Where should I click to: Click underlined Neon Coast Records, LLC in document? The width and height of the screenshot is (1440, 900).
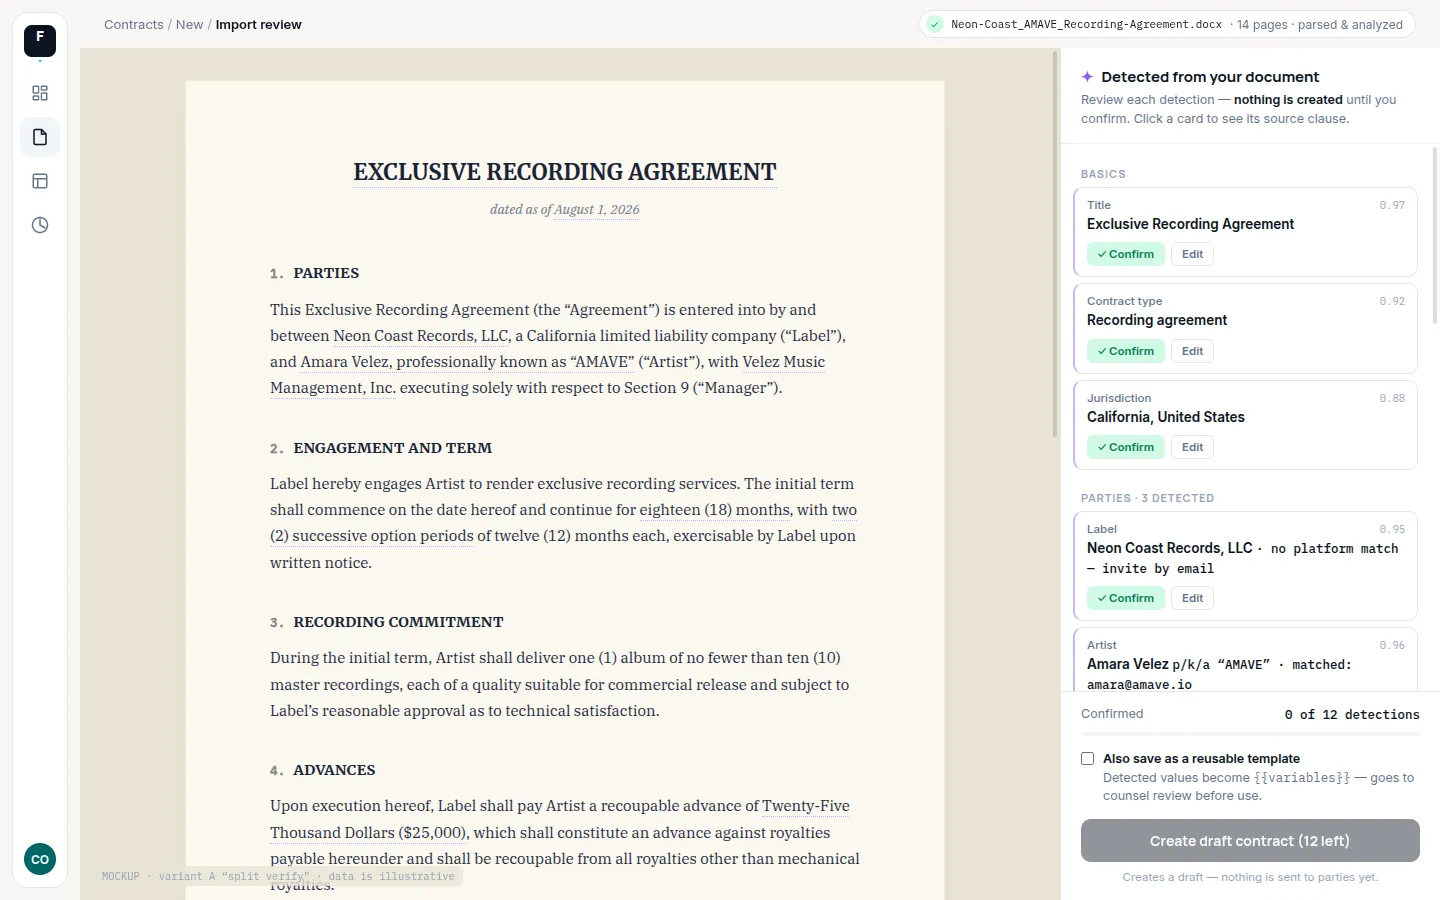[421, 336]
